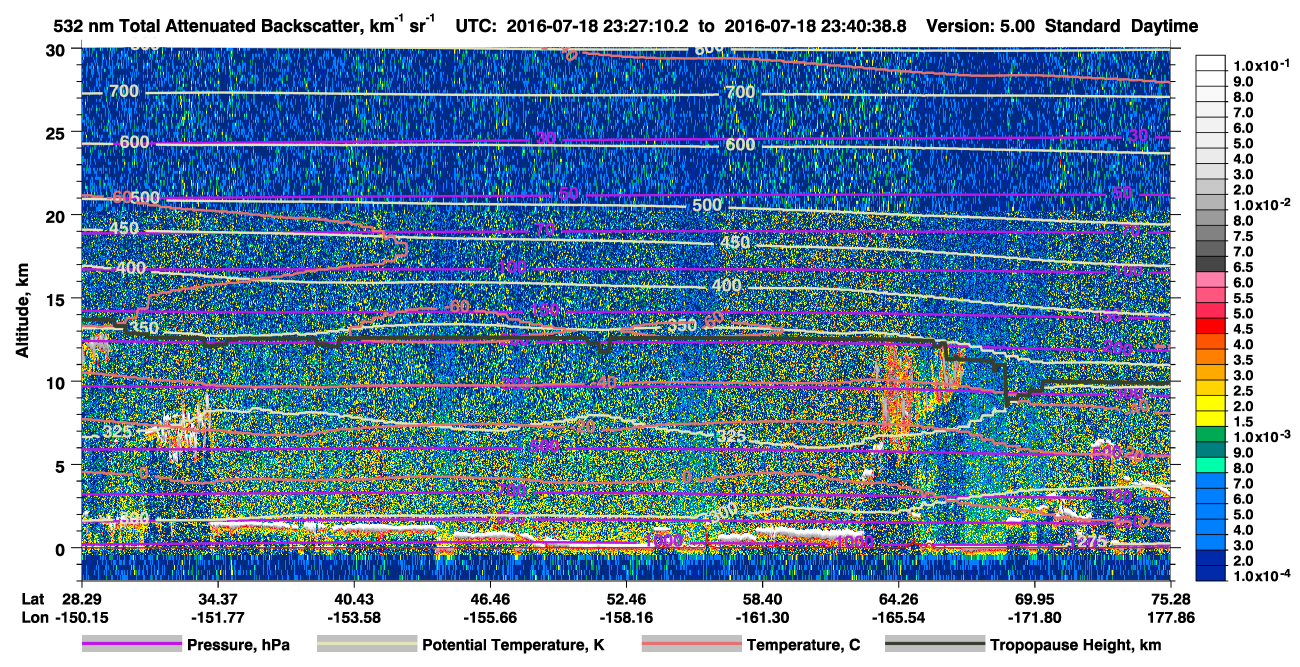Viewport: 1300px width, 667px height.
Task: Click the 'Version: 5.00' label in the title
Action: (x=982, y=27)
